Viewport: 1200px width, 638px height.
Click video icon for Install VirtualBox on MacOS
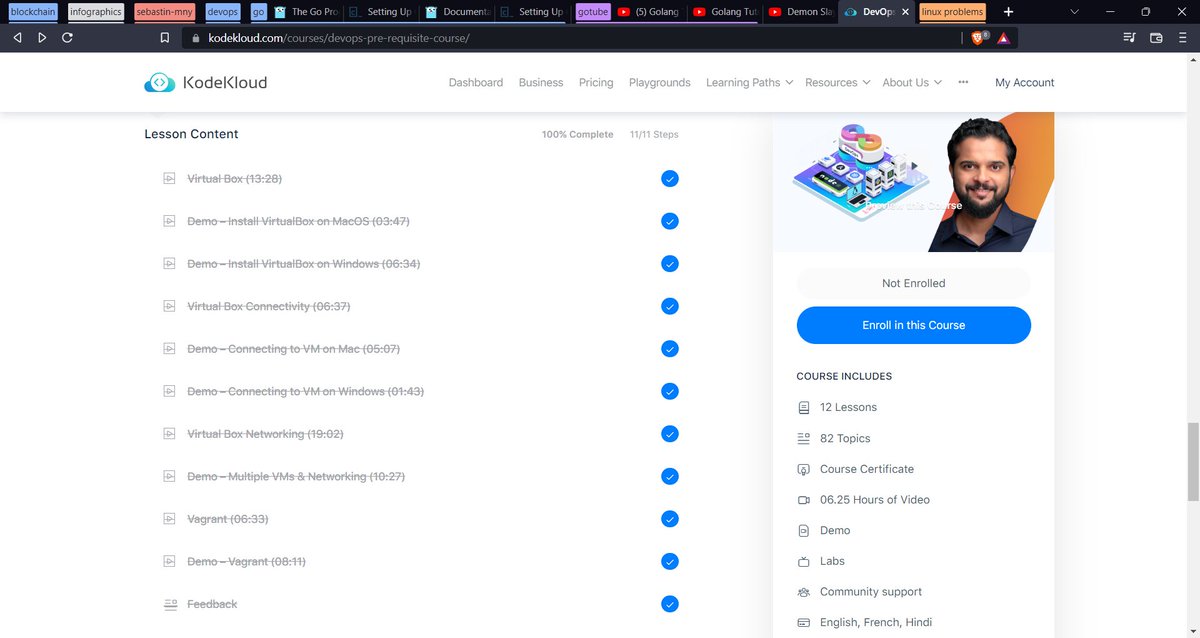pyautogui.click(x=170, y=221)
